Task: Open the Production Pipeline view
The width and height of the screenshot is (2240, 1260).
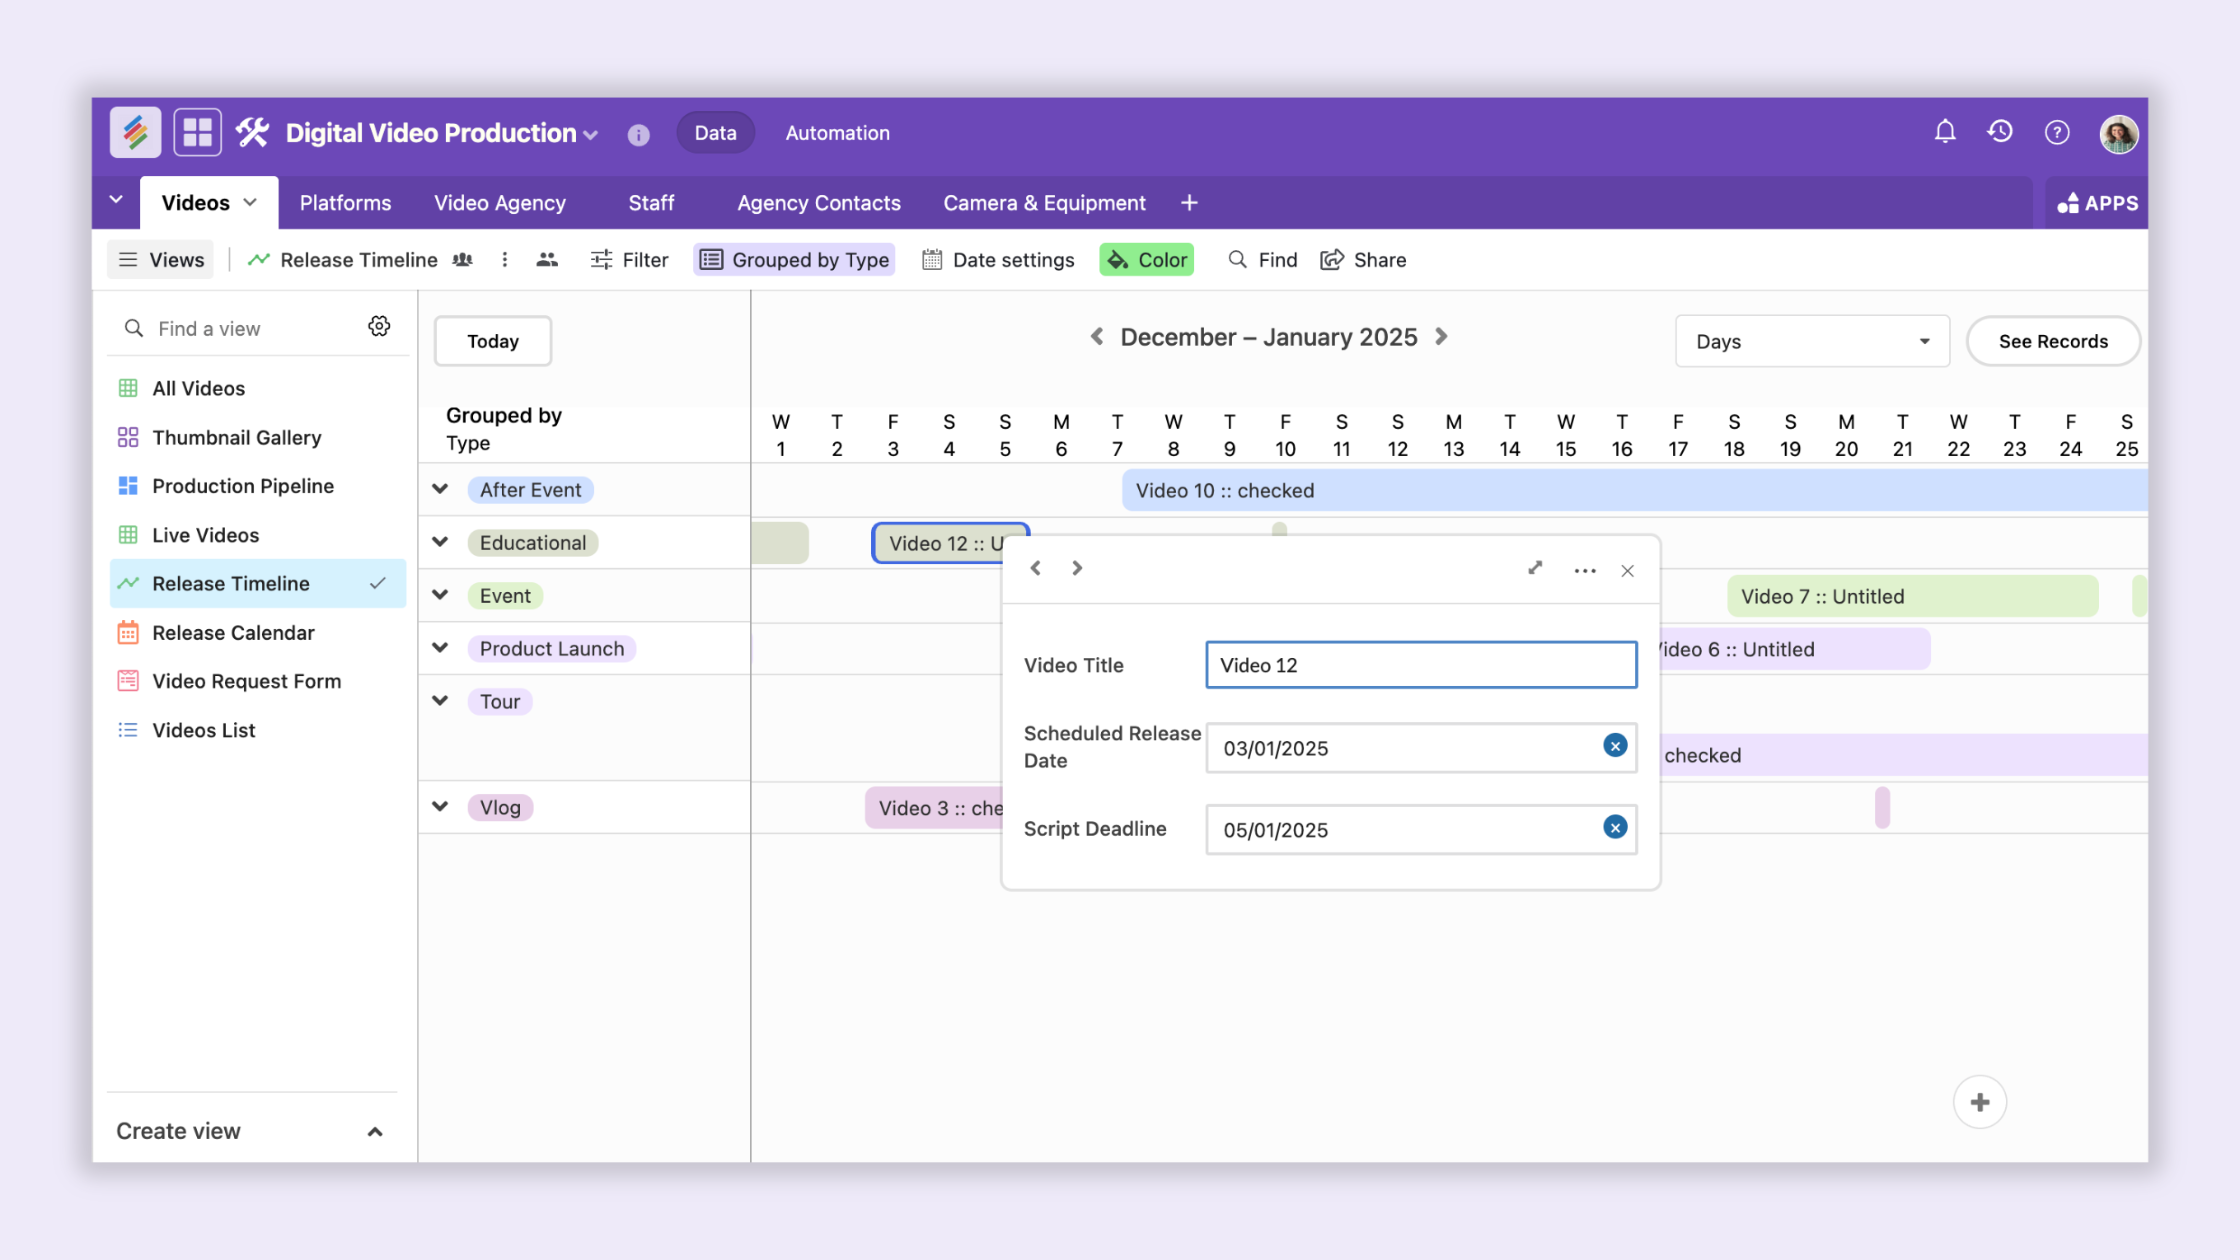Action: click(257, 486)
